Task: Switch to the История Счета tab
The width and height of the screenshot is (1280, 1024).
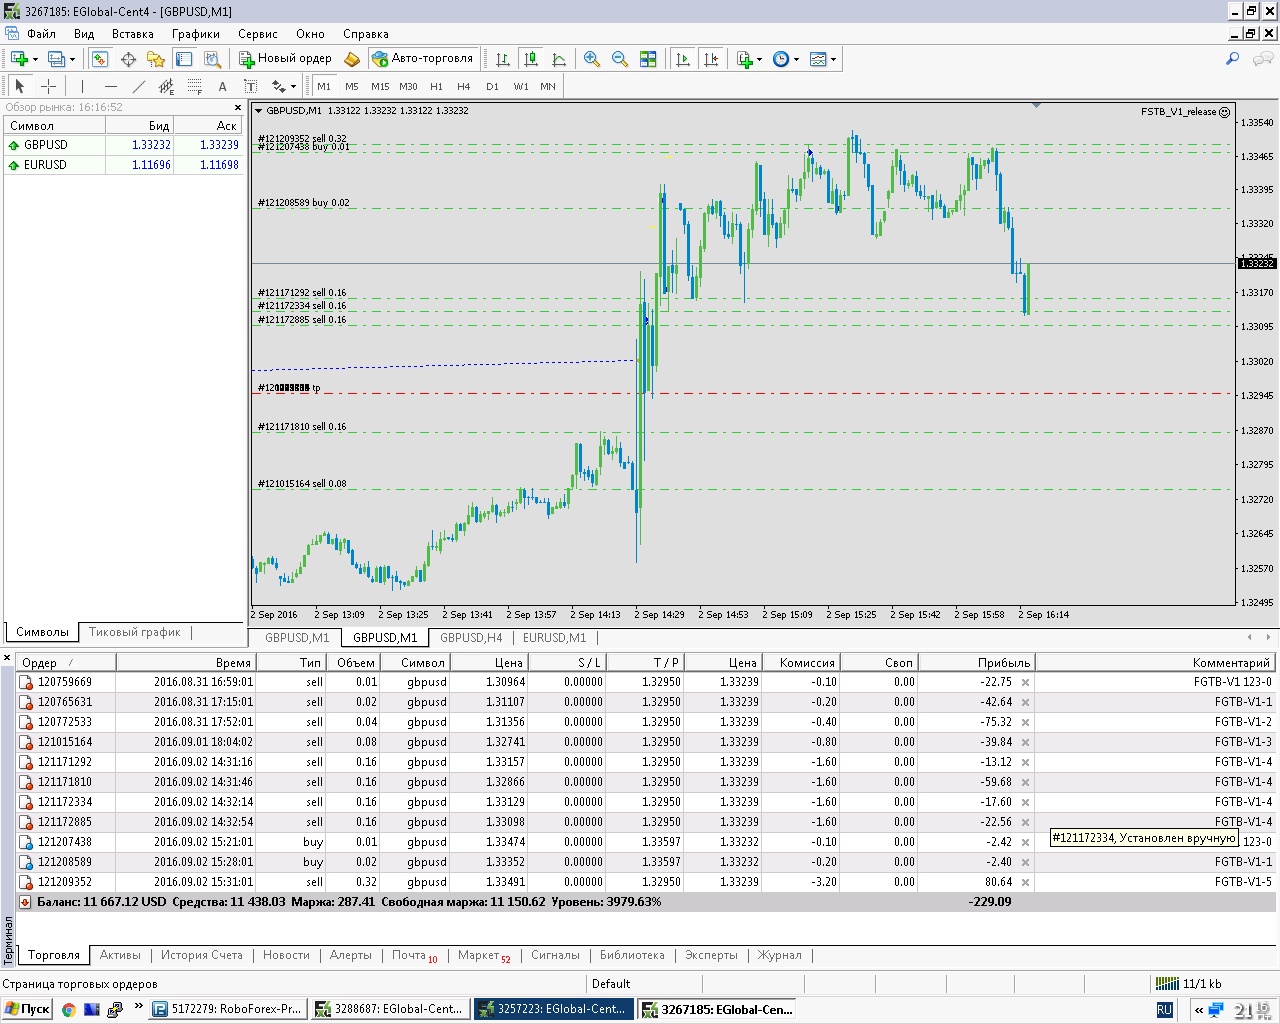Action: coord(202,955)
